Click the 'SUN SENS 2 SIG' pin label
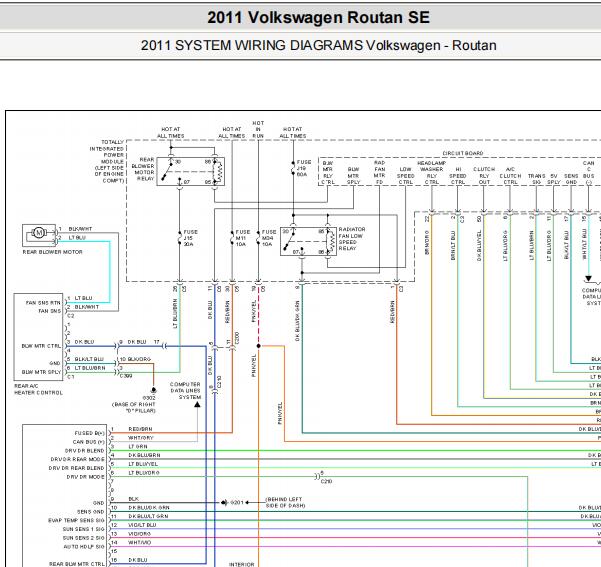 (83, 538)
